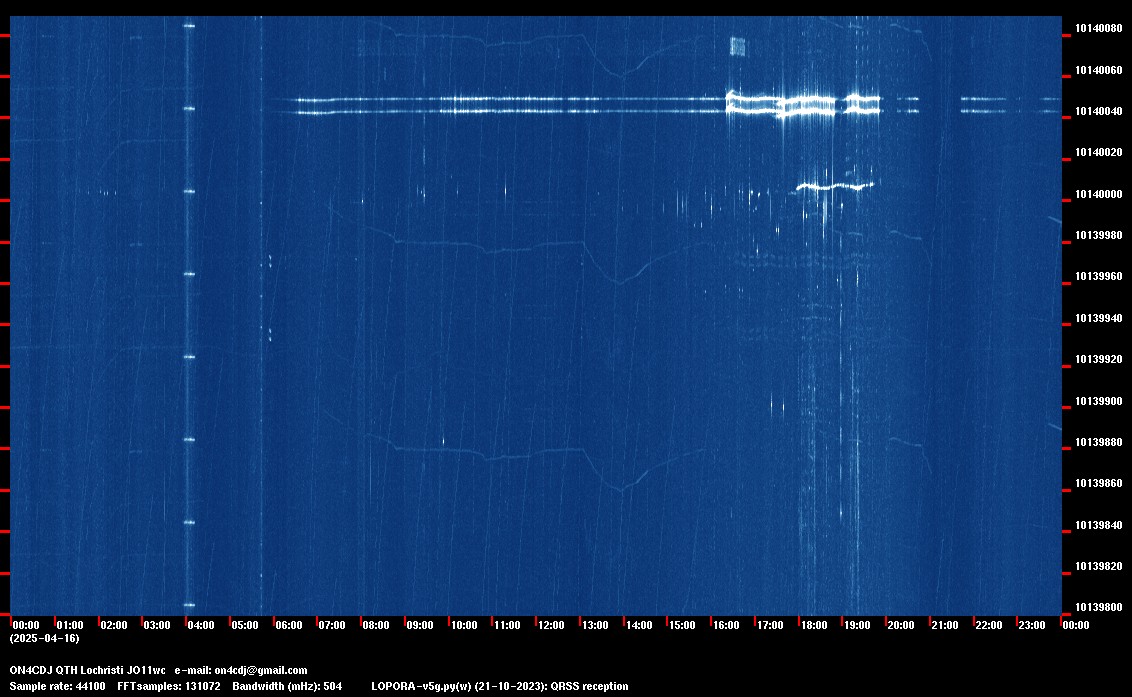Click the small bright rectangular burst above 16:00
The image size is (1132, 697).
[738, 46]
